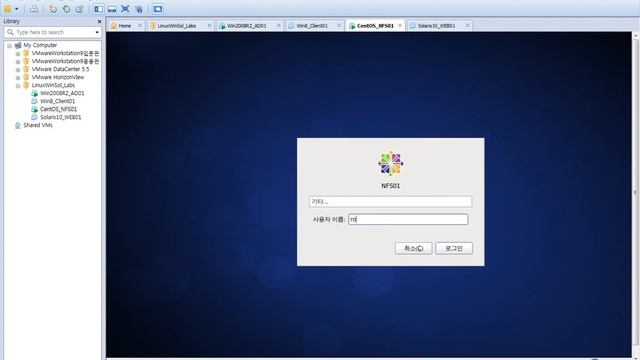Close the Win2008R2_AD01 tab
This screenshot has width=640, height=360.
[279, 26]
